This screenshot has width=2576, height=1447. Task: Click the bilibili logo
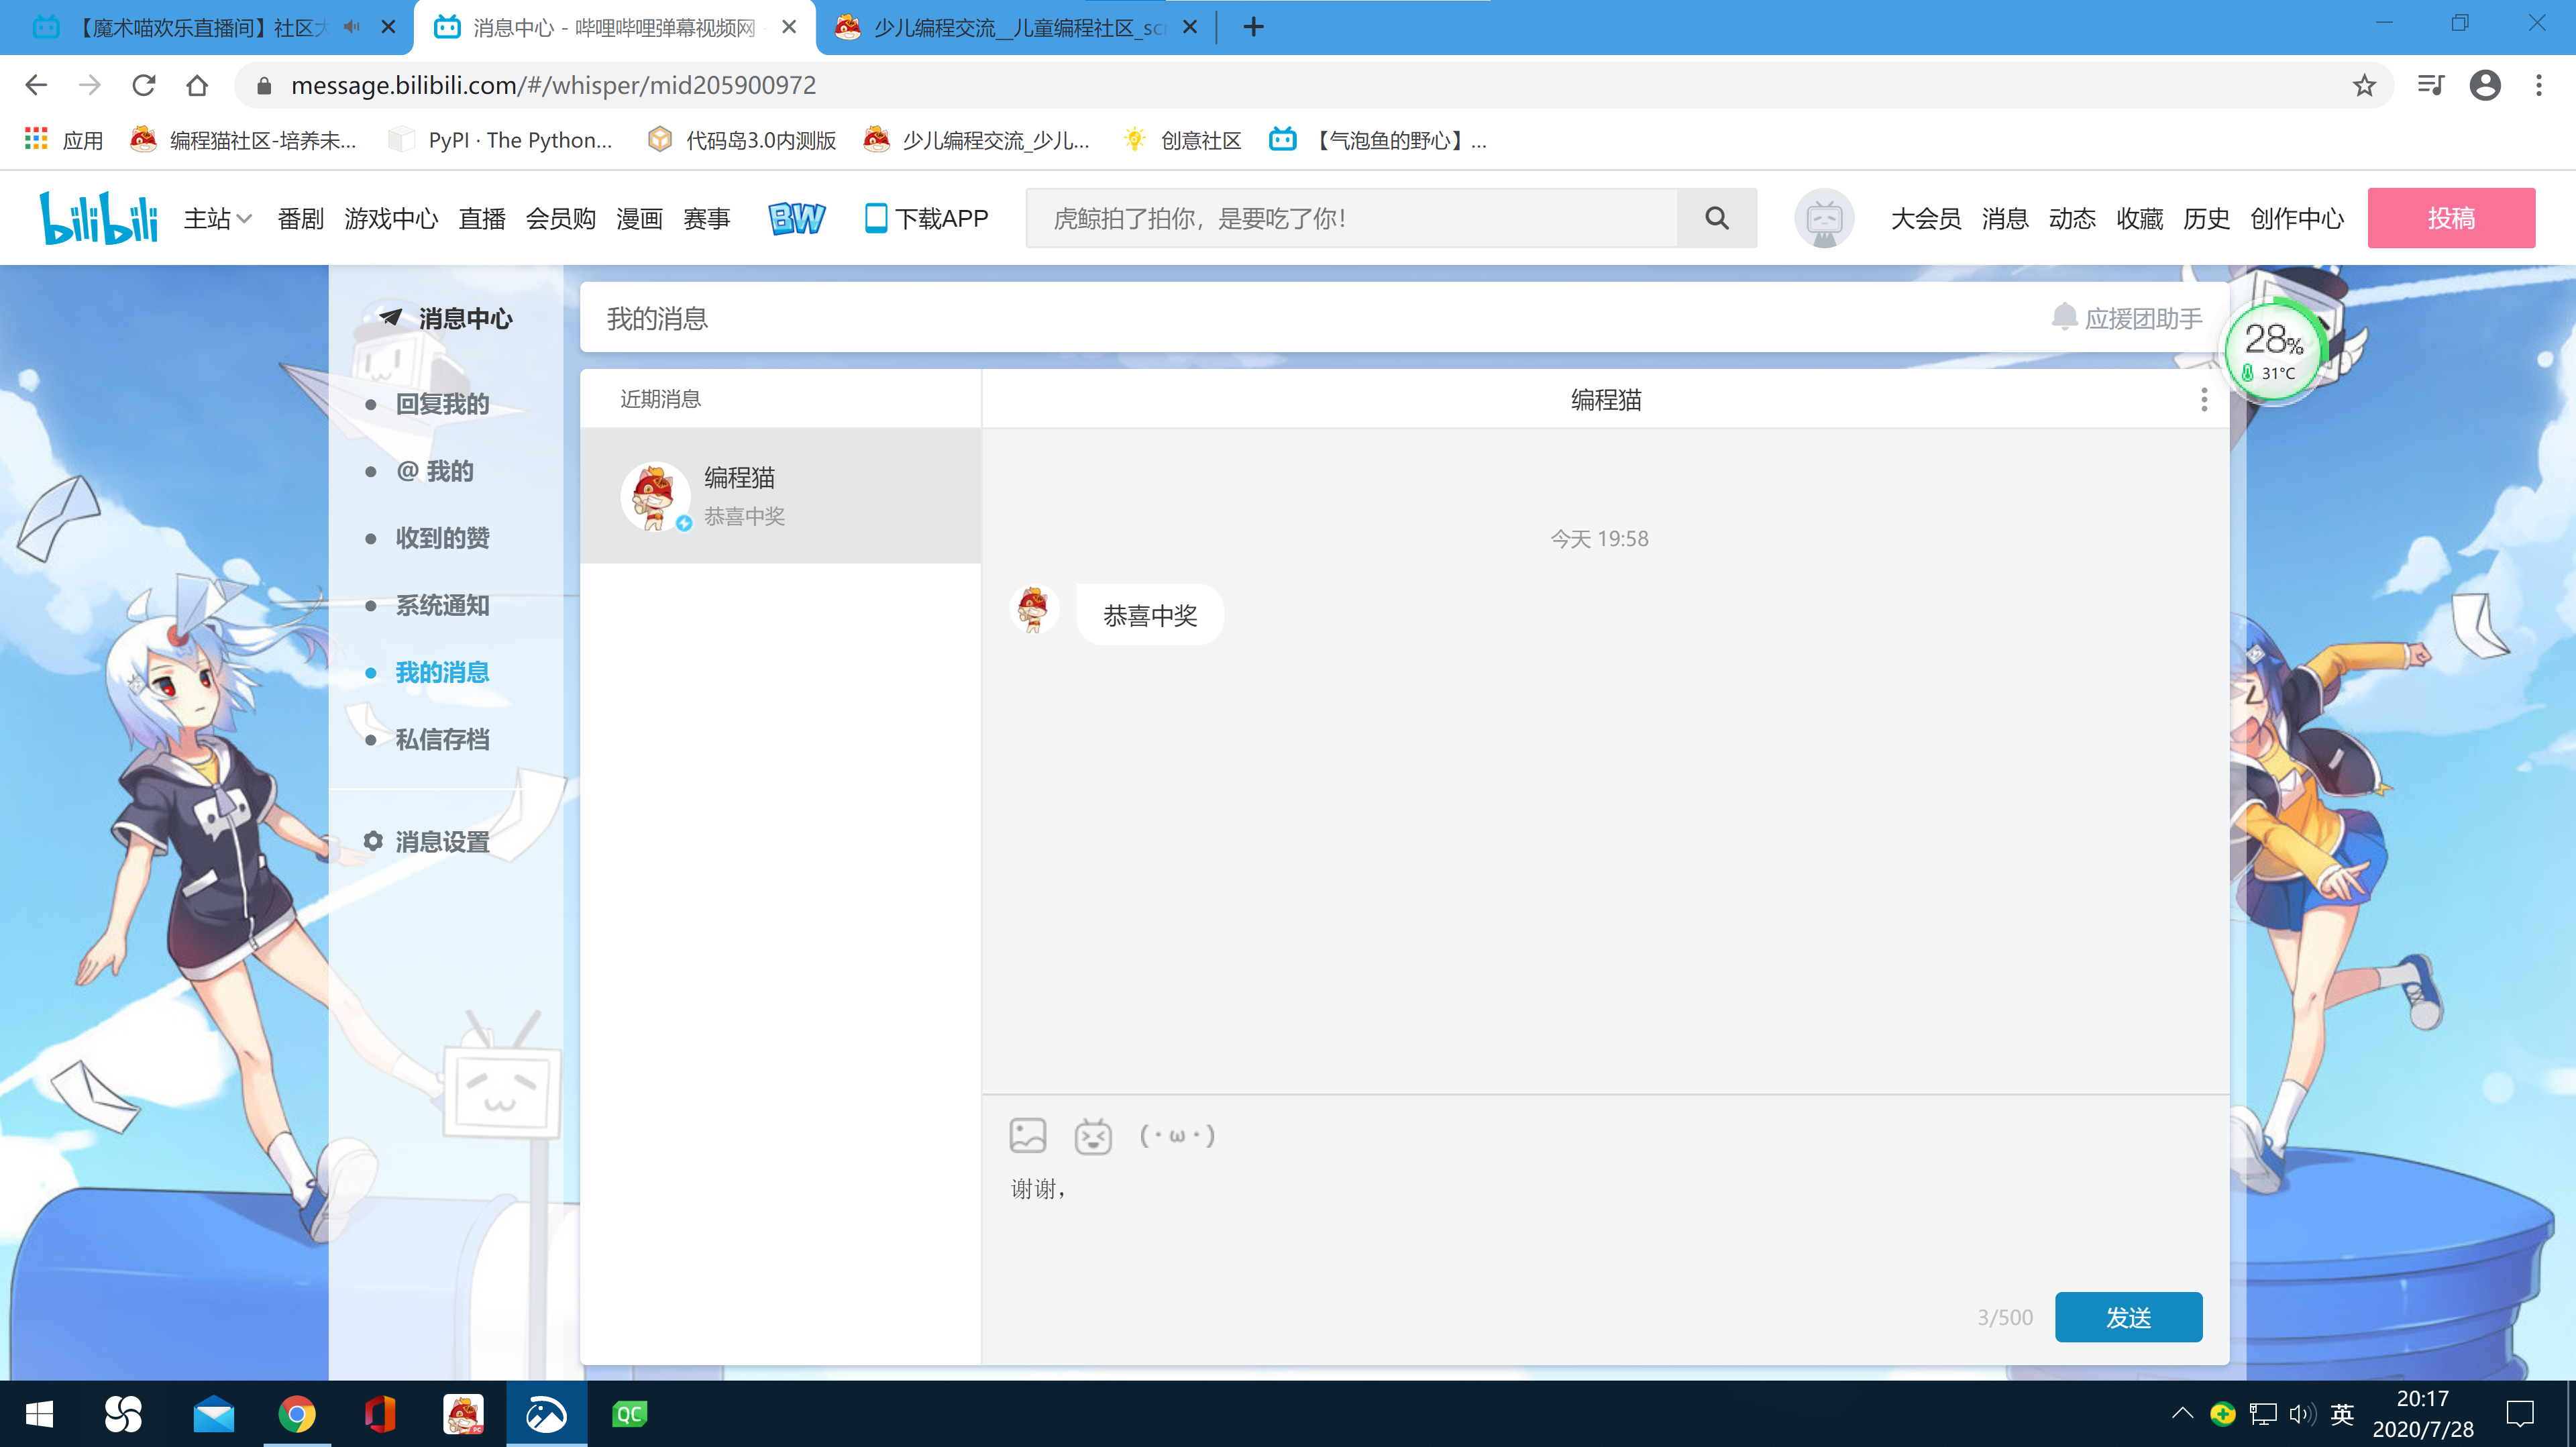coord(98,217)
